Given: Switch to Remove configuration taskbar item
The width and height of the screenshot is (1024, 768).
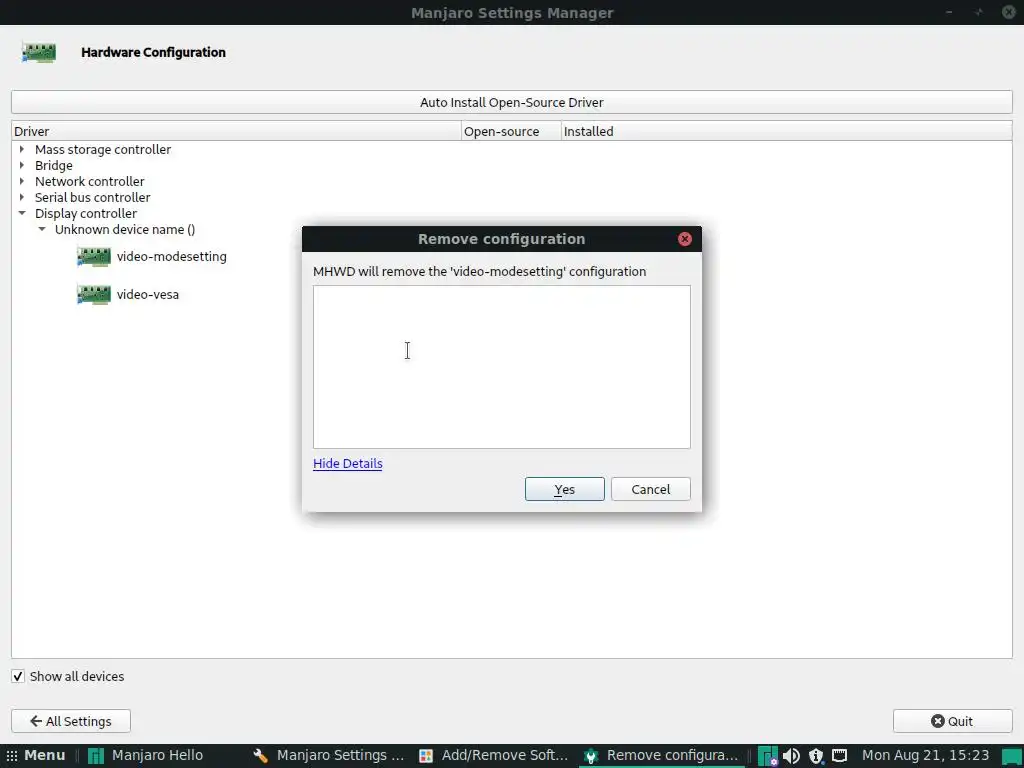Looking at the screenshot, I should click(661, 756).
